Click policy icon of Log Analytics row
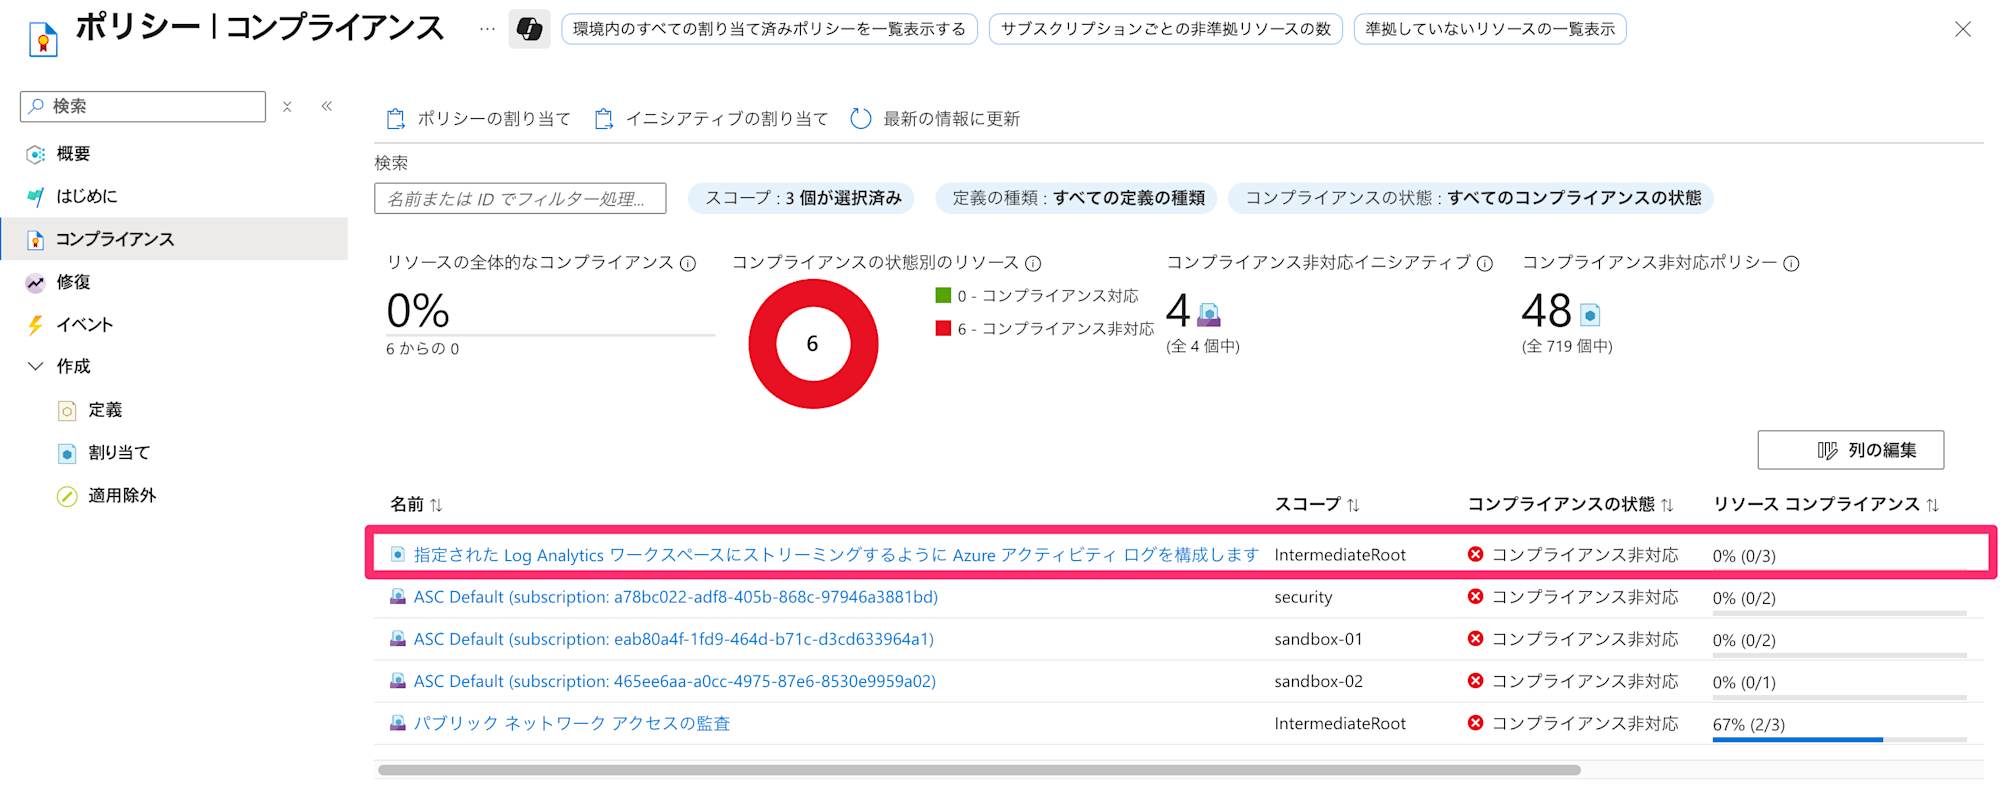Image resolution: width=2000 pixels, height=805 pixels. coord(397,554)
